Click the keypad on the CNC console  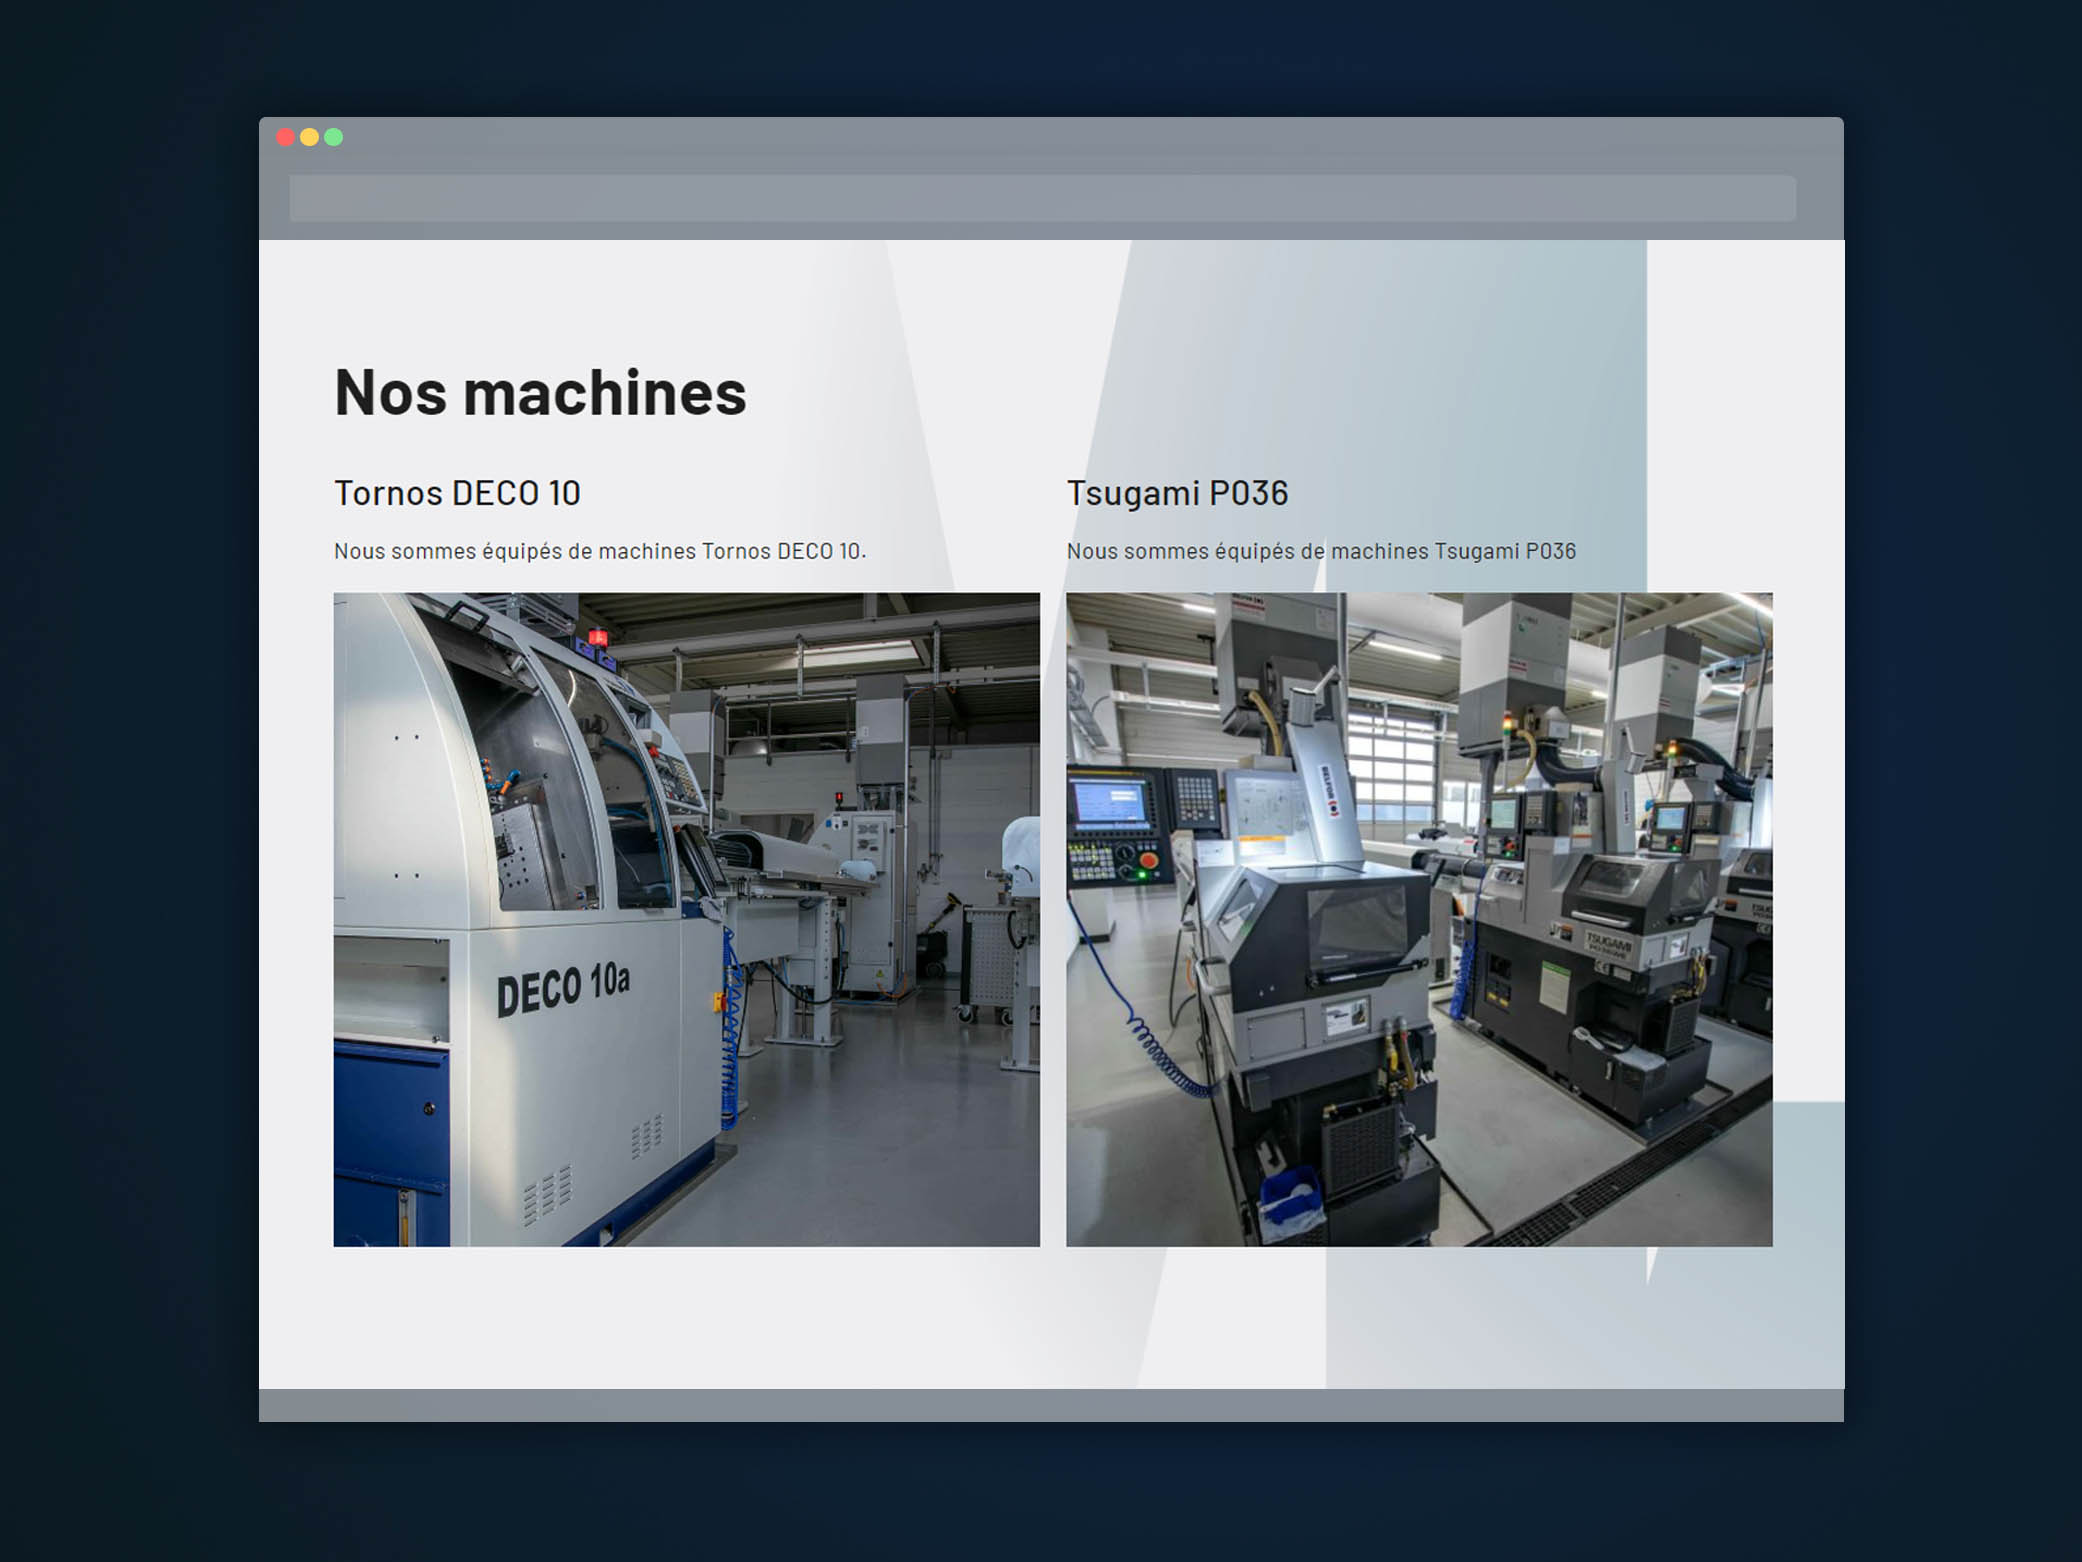1195,800
